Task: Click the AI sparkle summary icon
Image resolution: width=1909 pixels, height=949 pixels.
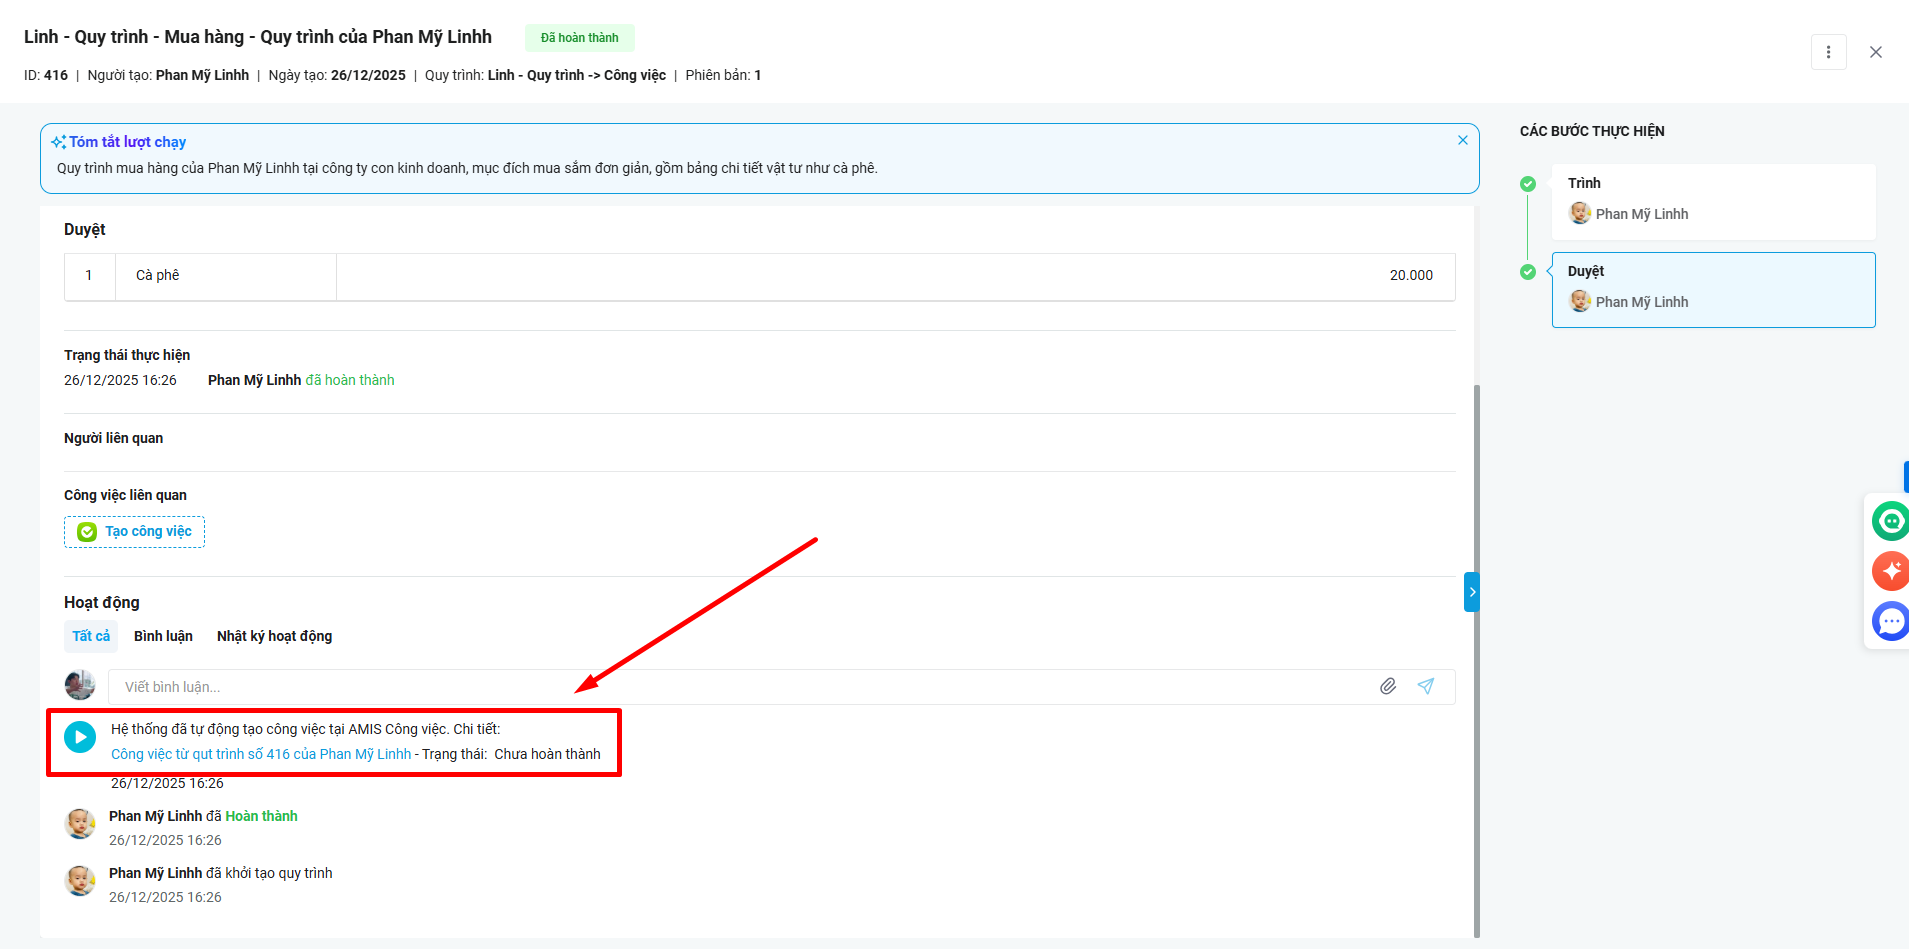Action: tap(59, 142)
